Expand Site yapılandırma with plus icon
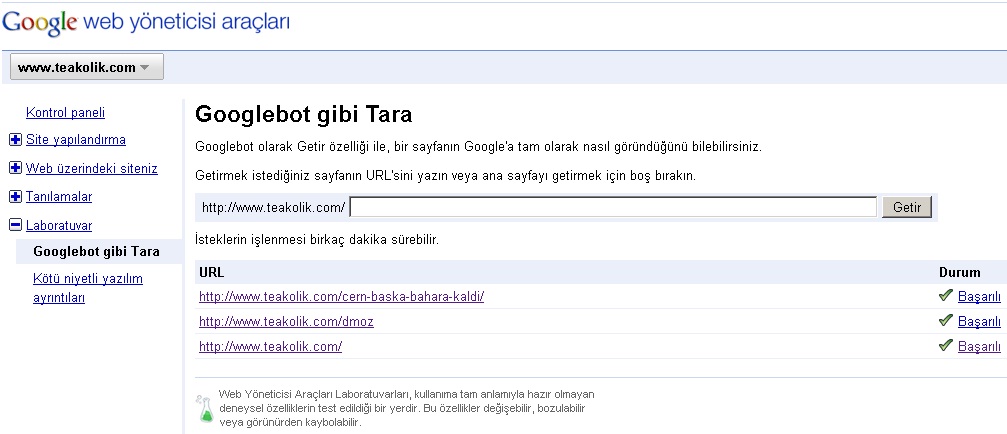The width and height of the screenshot is (1007, 434). [x=16, y=140]
